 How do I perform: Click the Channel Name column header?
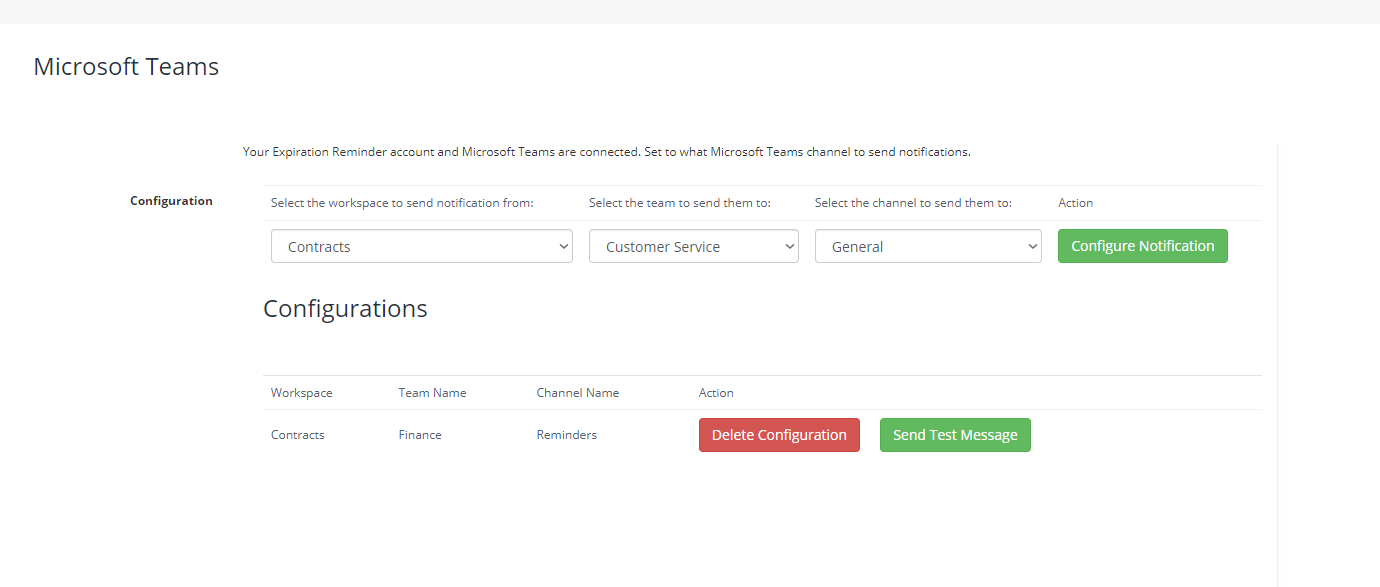578,393
